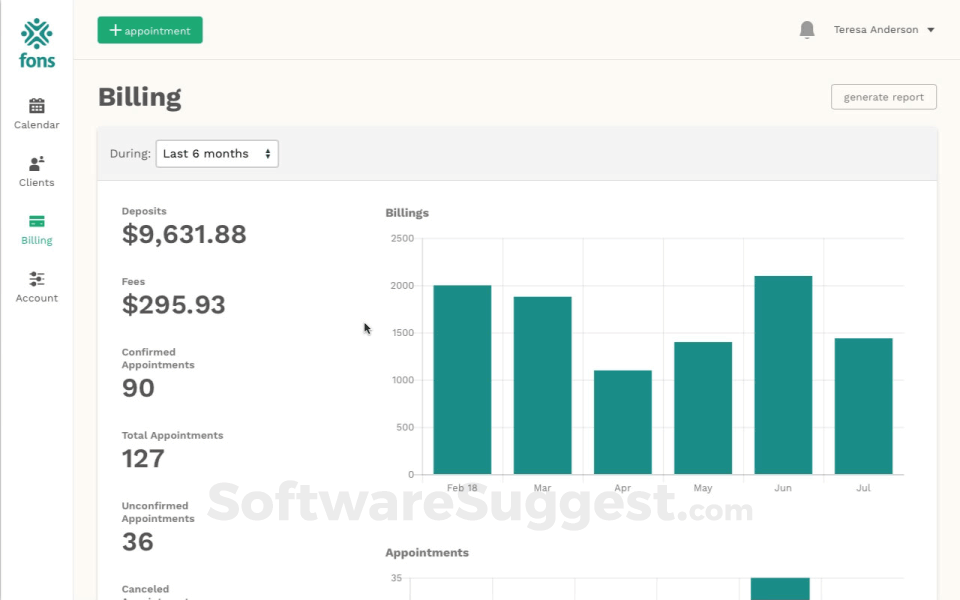Screen dimensions: 960x600
Task: Open notifications bell icon
Action: (x=807, y=30)
